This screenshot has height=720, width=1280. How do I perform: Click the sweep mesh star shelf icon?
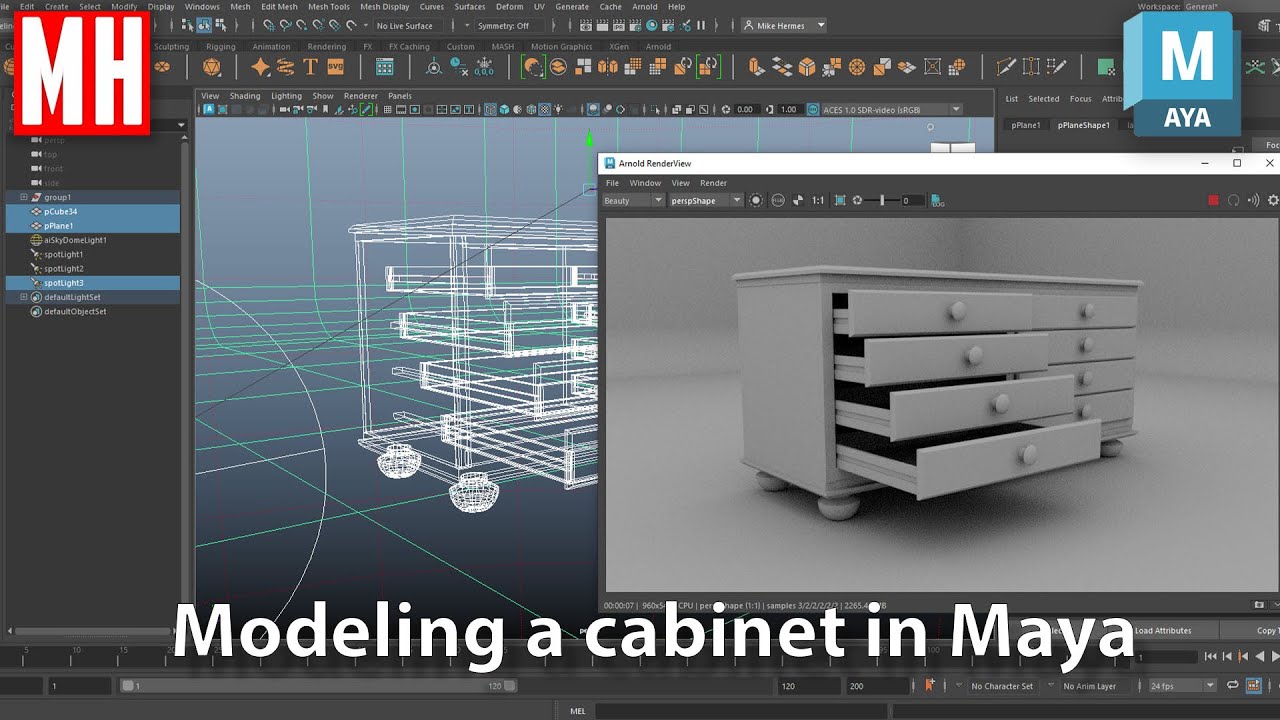point(261,67)
